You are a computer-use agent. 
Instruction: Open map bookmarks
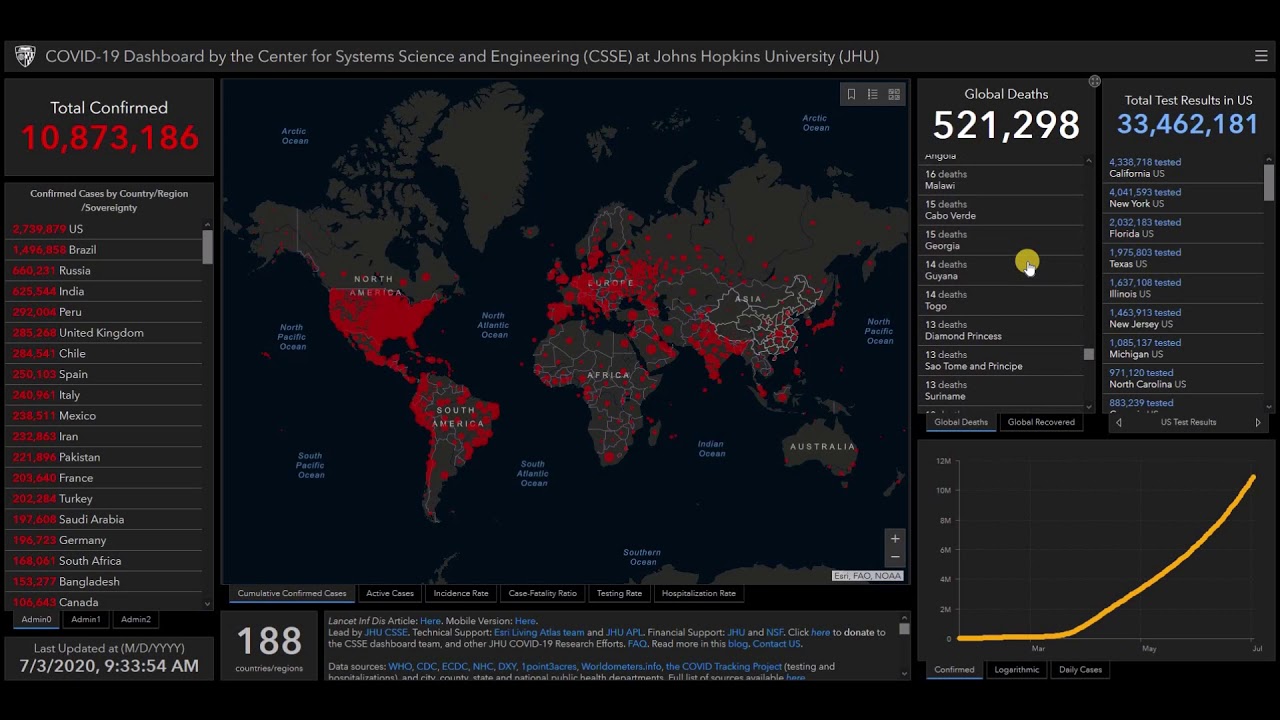[851, 94]
